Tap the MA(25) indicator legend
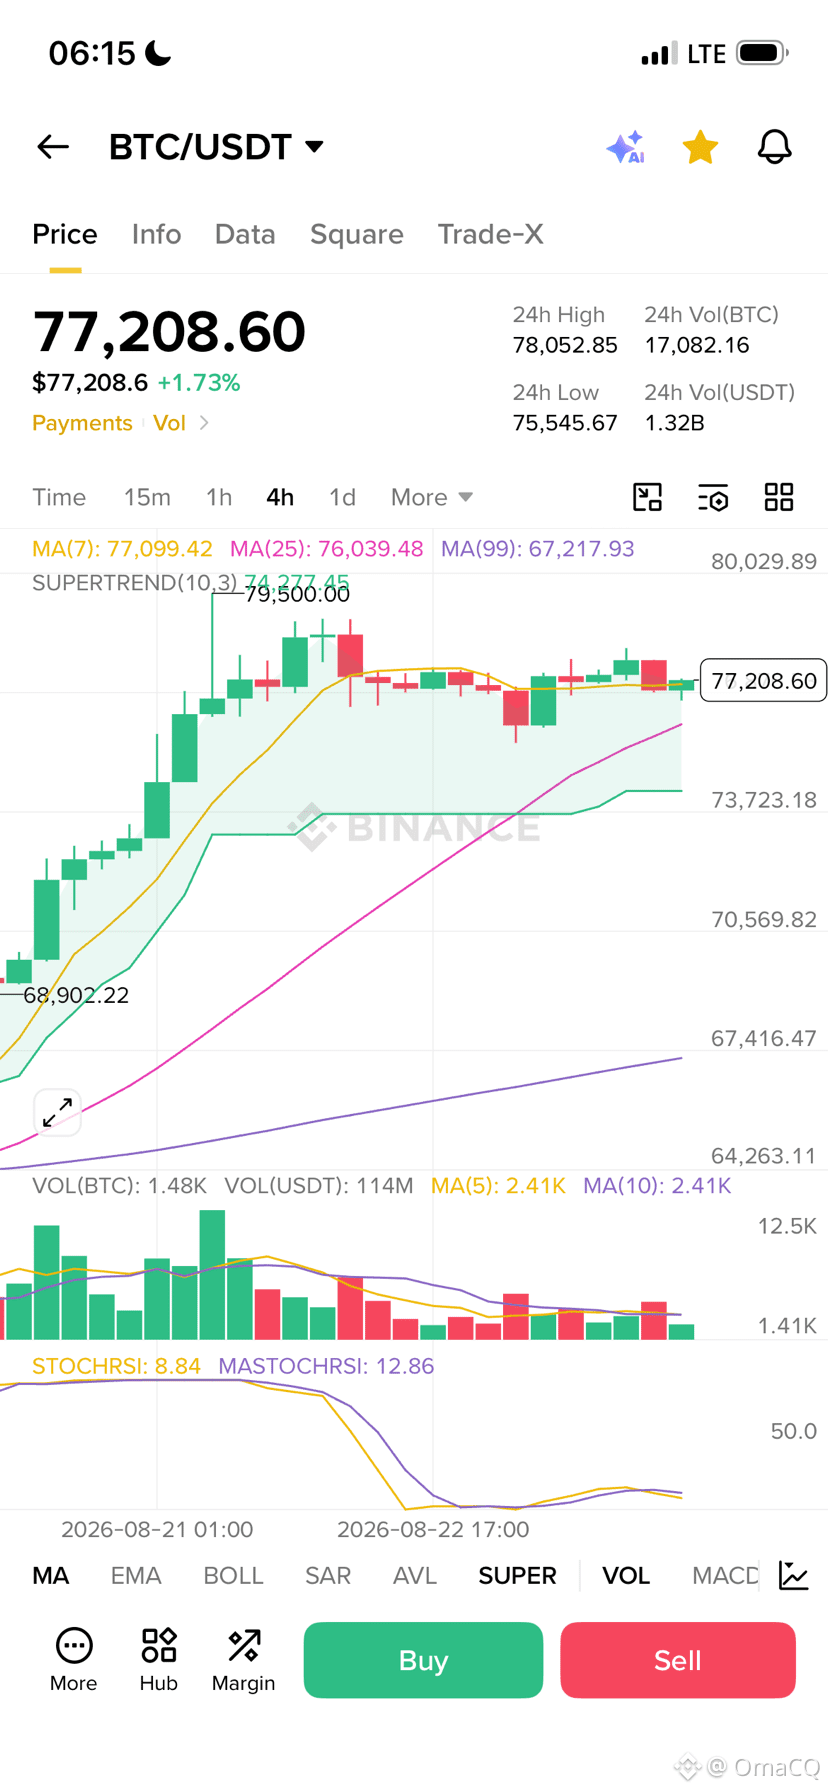The image size is (828, 1792). point(326,549)
